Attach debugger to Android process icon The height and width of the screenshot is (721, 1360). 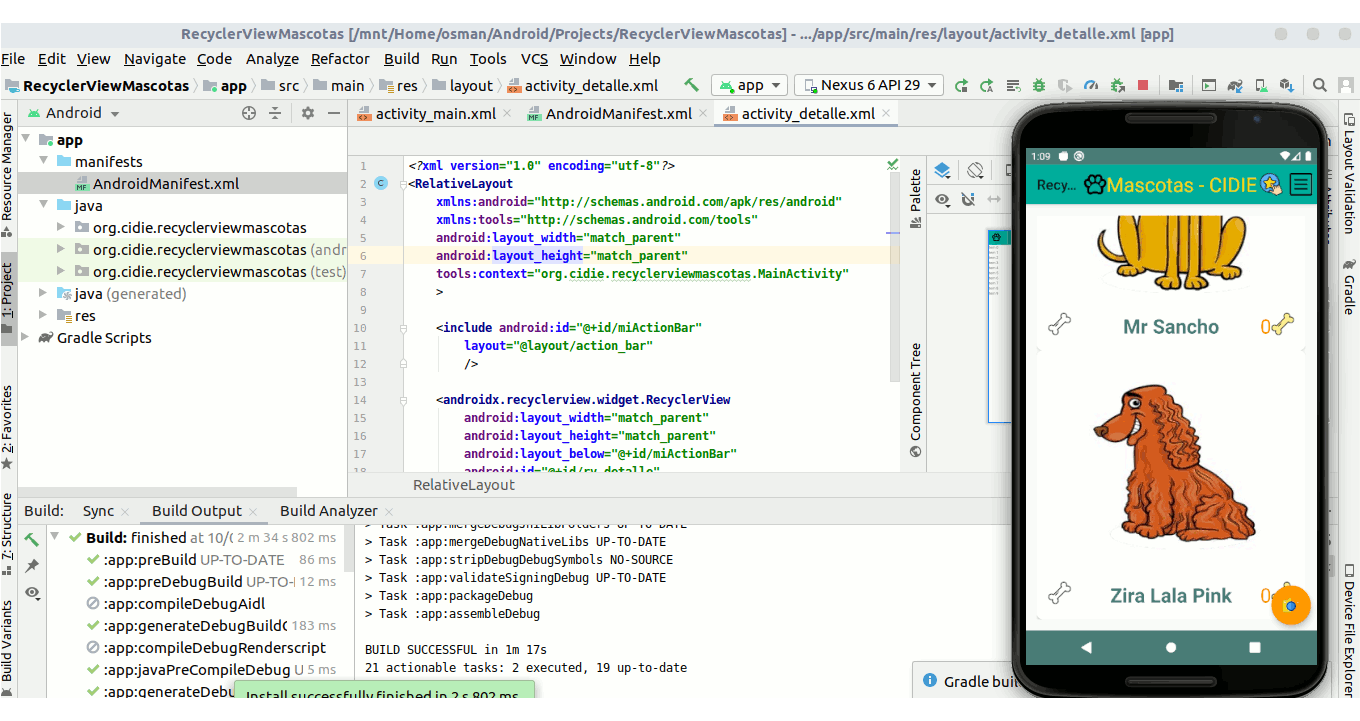(1117, 85)
